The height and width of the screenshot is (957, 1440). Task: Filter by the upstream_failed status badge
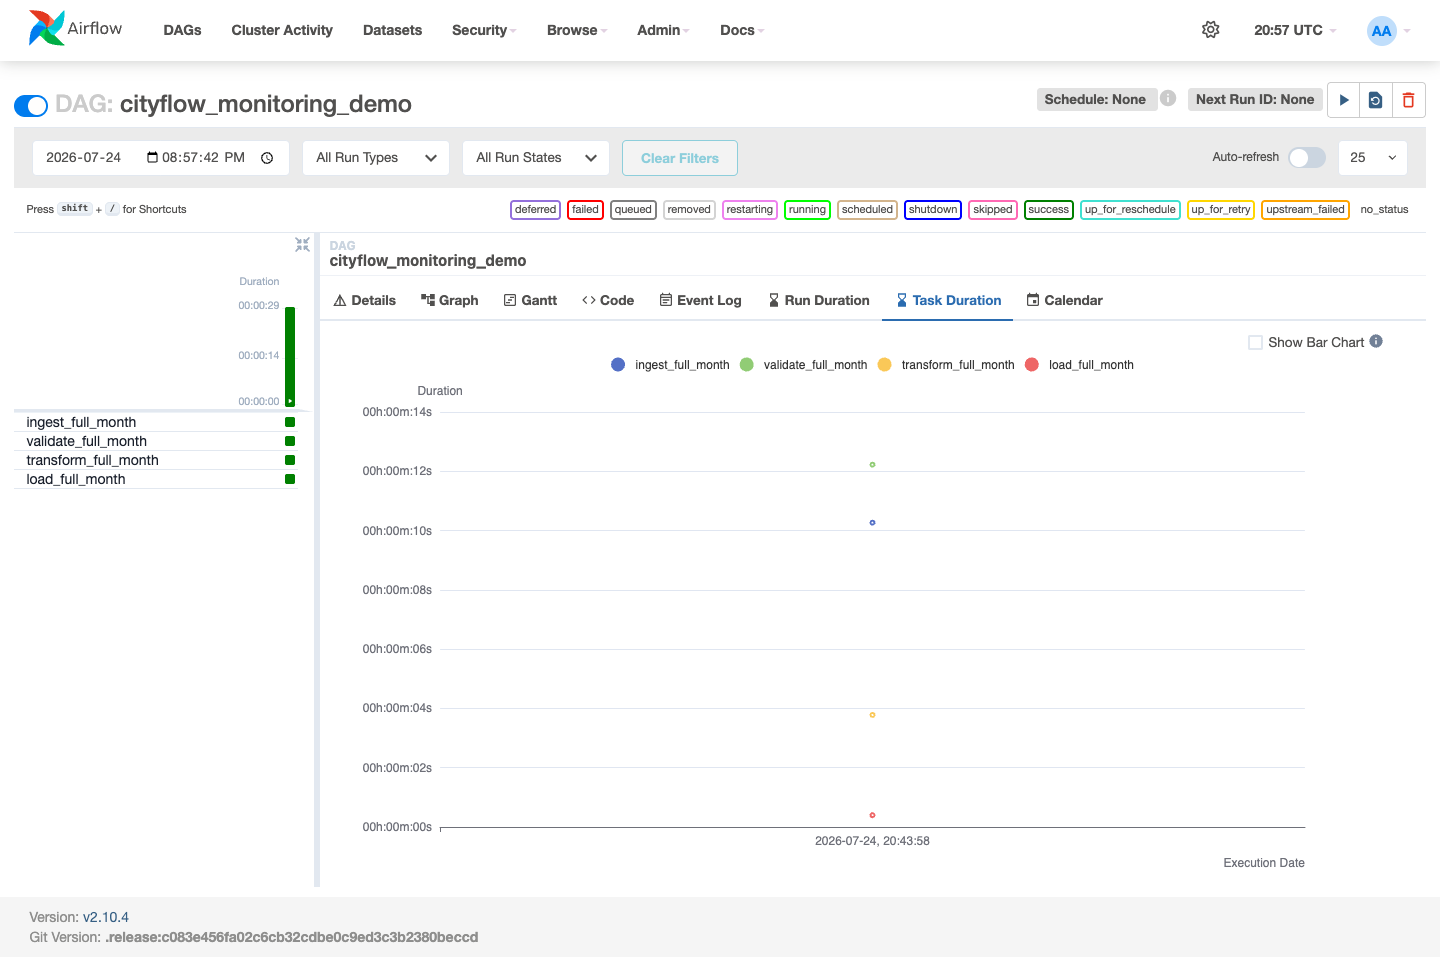coord(1305,209)
